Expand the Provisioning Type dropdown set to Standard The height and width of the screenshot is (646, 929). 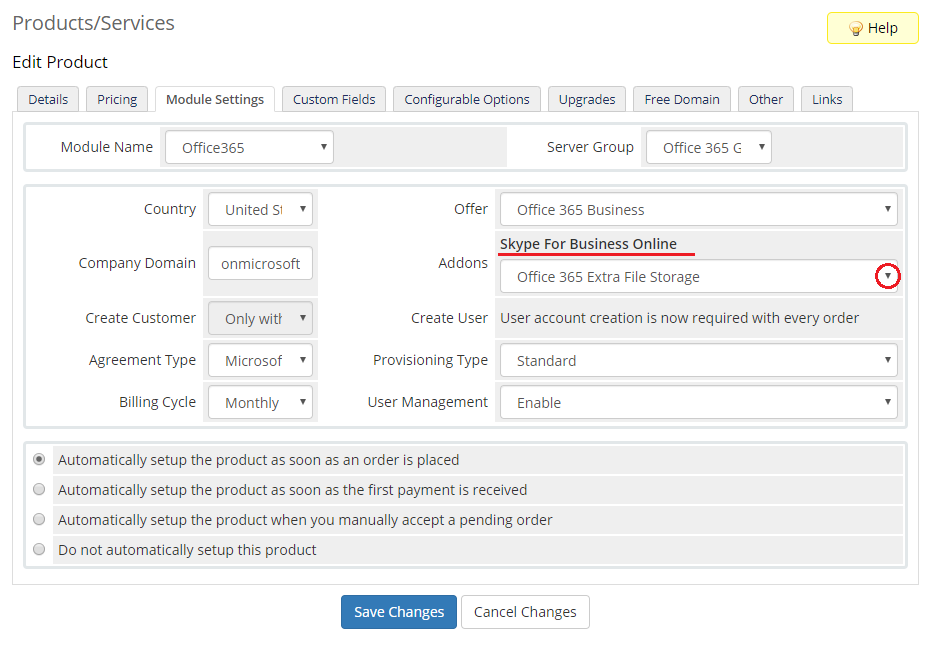coord(699,360)
